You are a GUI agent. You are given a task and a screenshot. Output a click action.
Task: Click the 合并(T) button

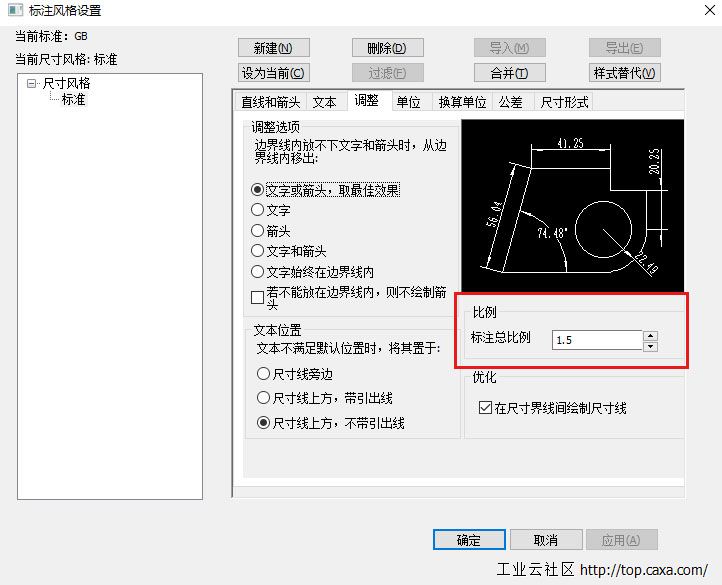click(x=509, y=73)
